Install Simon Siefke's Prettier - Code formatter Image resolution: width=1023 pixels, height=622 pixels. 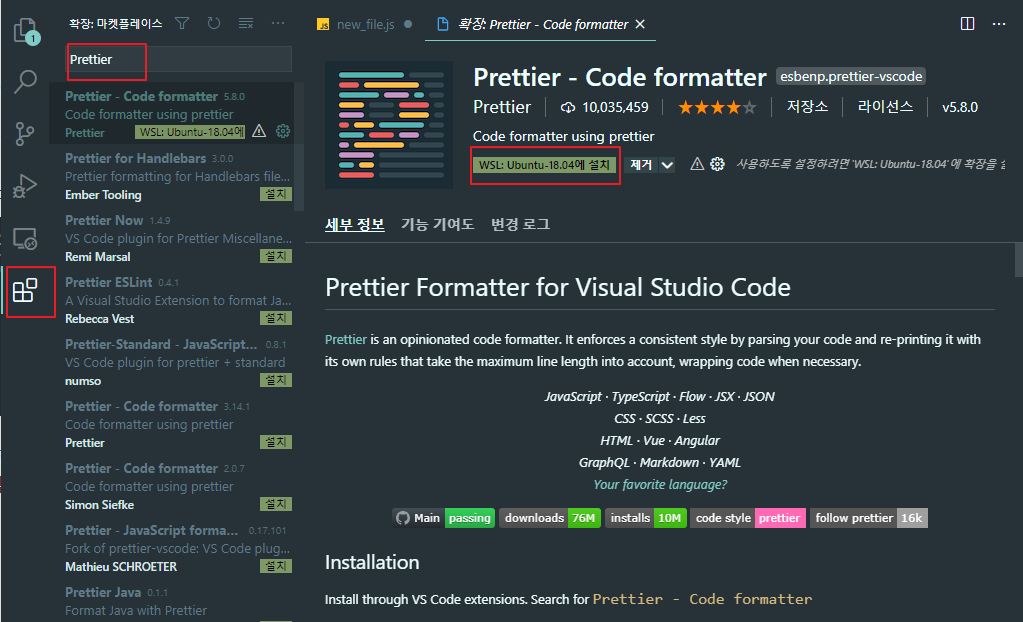click(275, 504)
